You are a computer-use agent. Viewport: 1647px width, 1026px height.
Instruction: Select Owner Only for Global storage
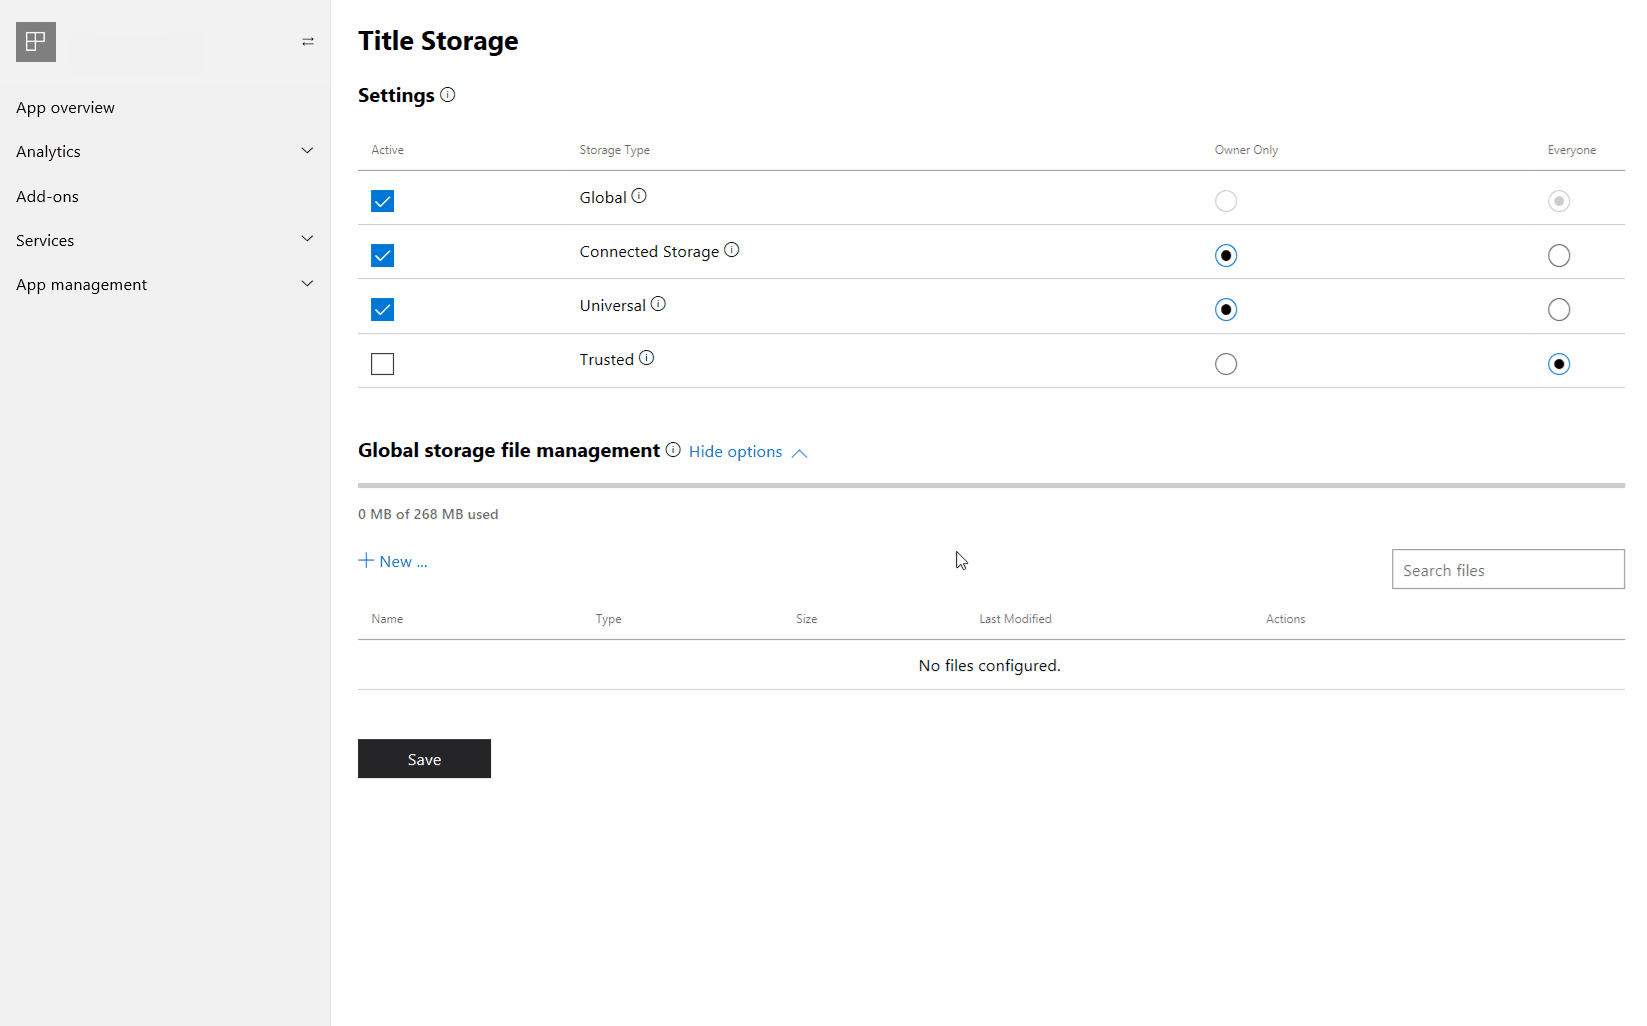coord(1226,201)
